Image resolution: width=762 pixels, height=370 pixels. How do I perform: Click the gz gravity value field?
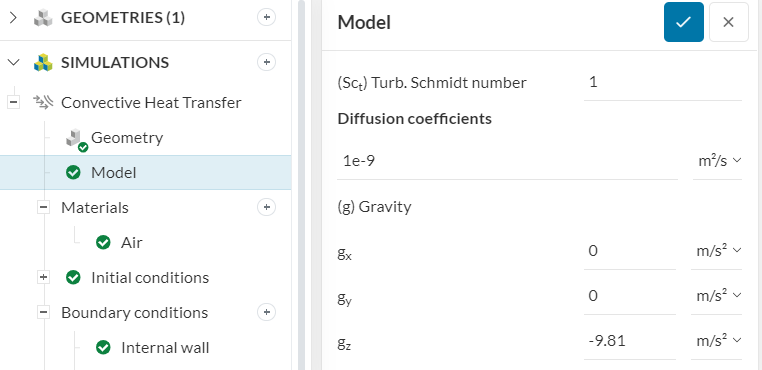[629, 341]
